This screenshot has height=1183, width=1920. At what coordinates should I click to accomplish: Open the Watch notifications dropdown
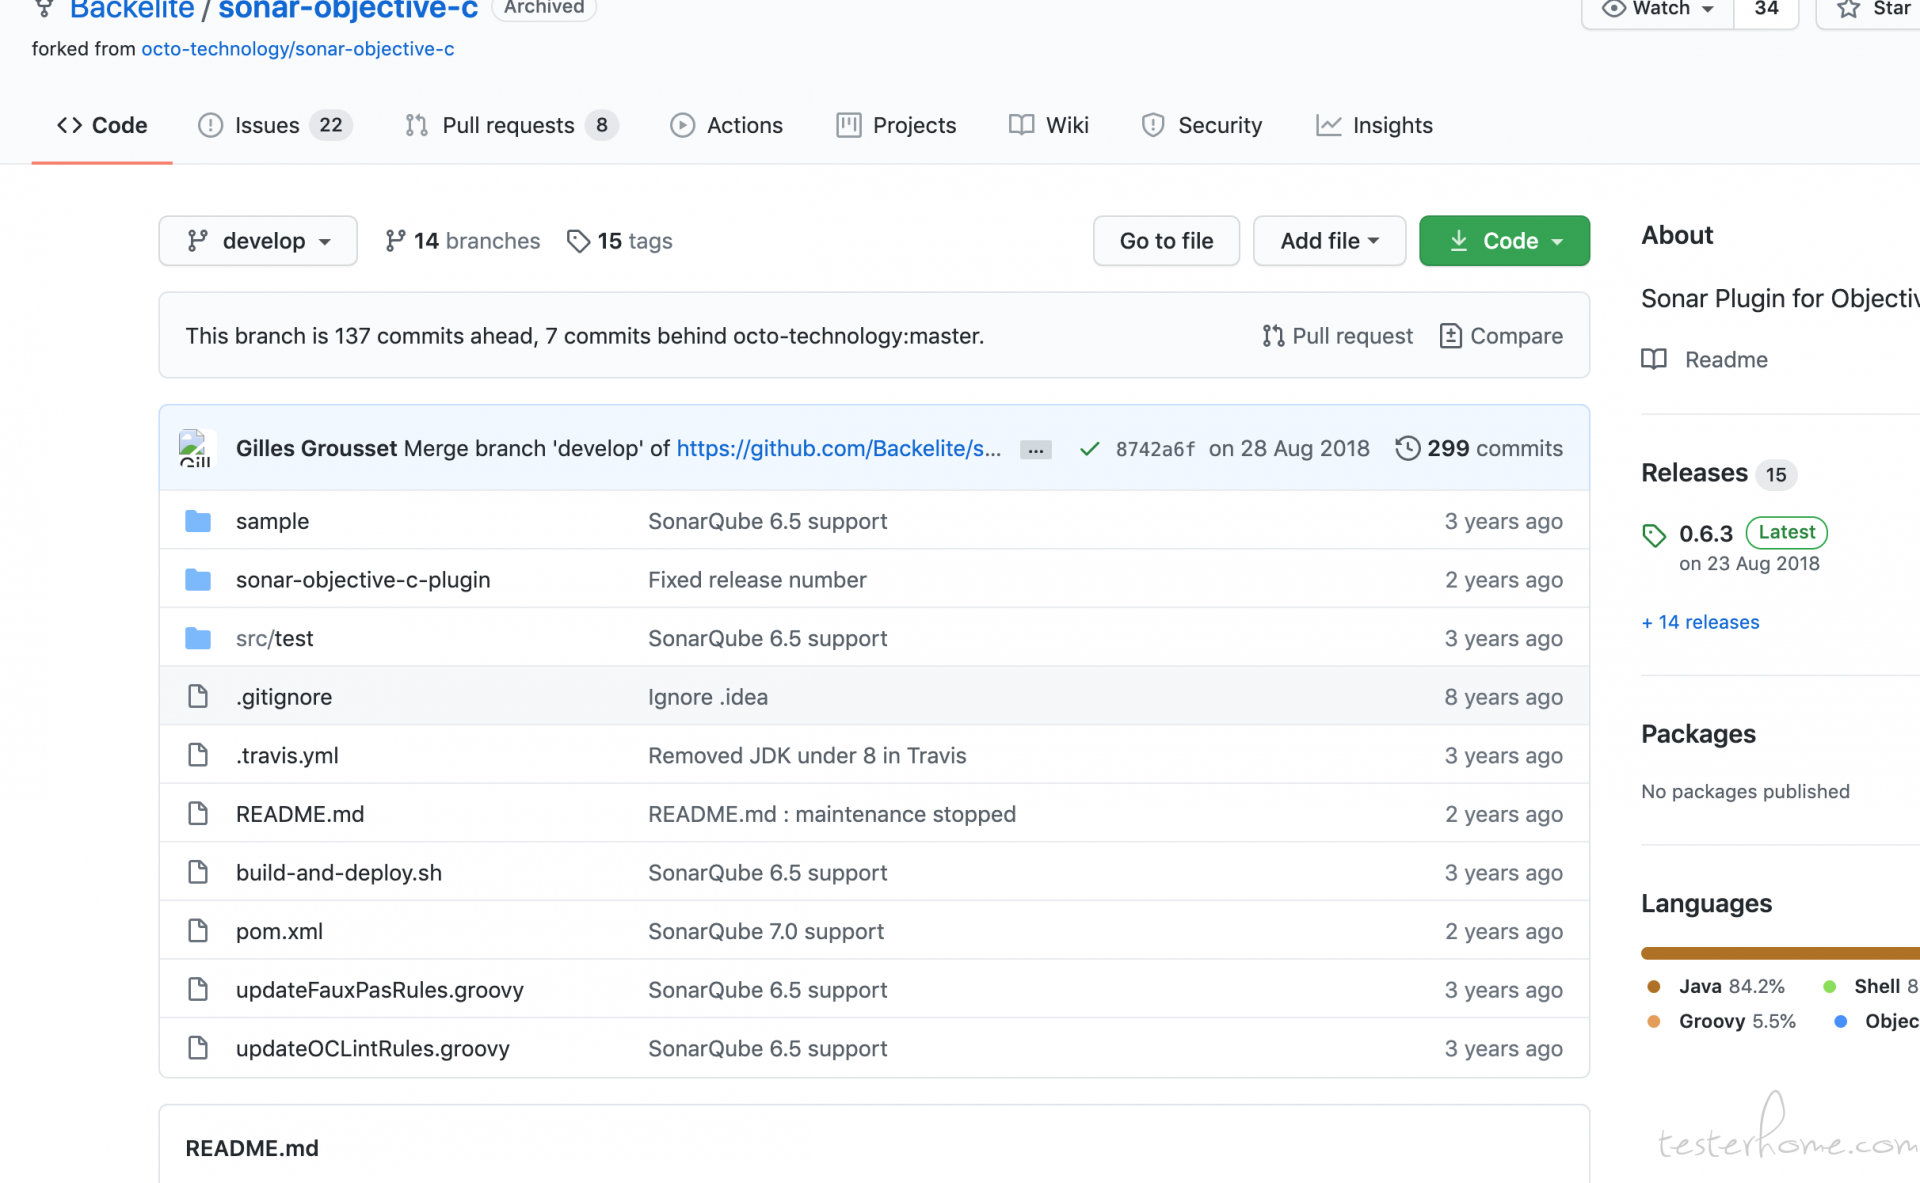(1658, 9)
